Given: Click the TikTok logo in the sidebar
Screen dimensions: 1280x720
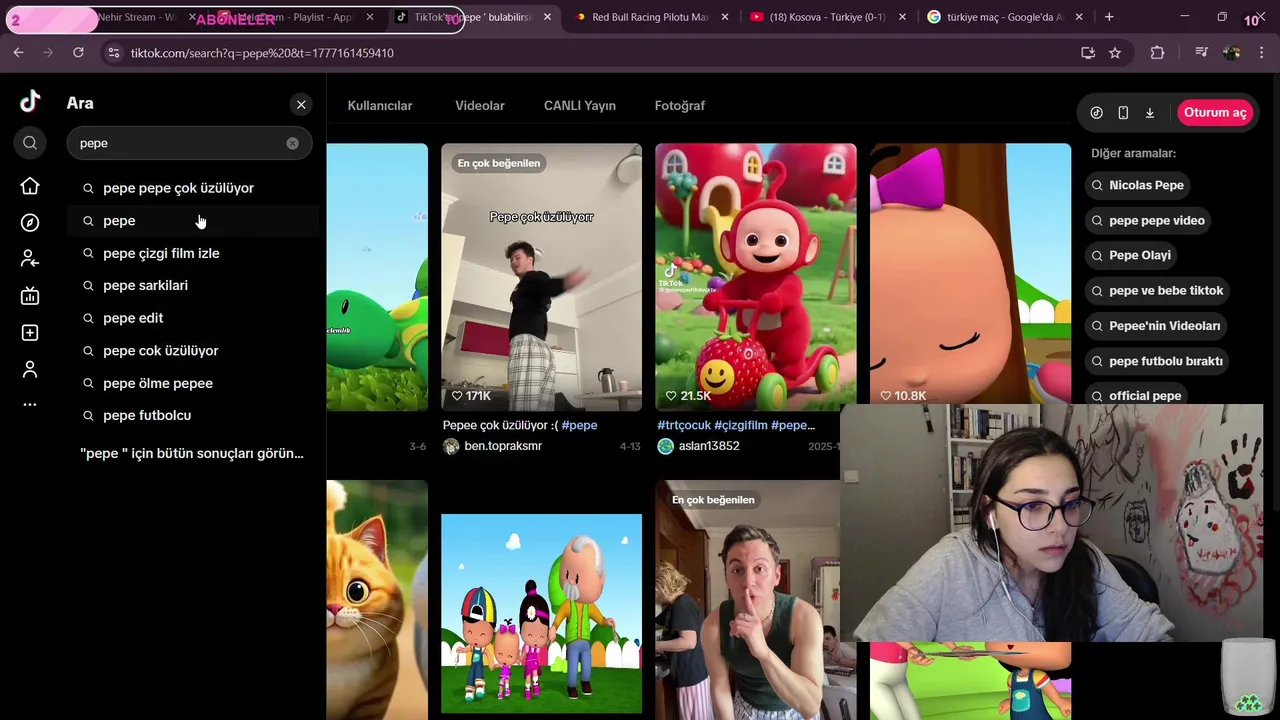Looking at the screenshot, I should [30, 101].
